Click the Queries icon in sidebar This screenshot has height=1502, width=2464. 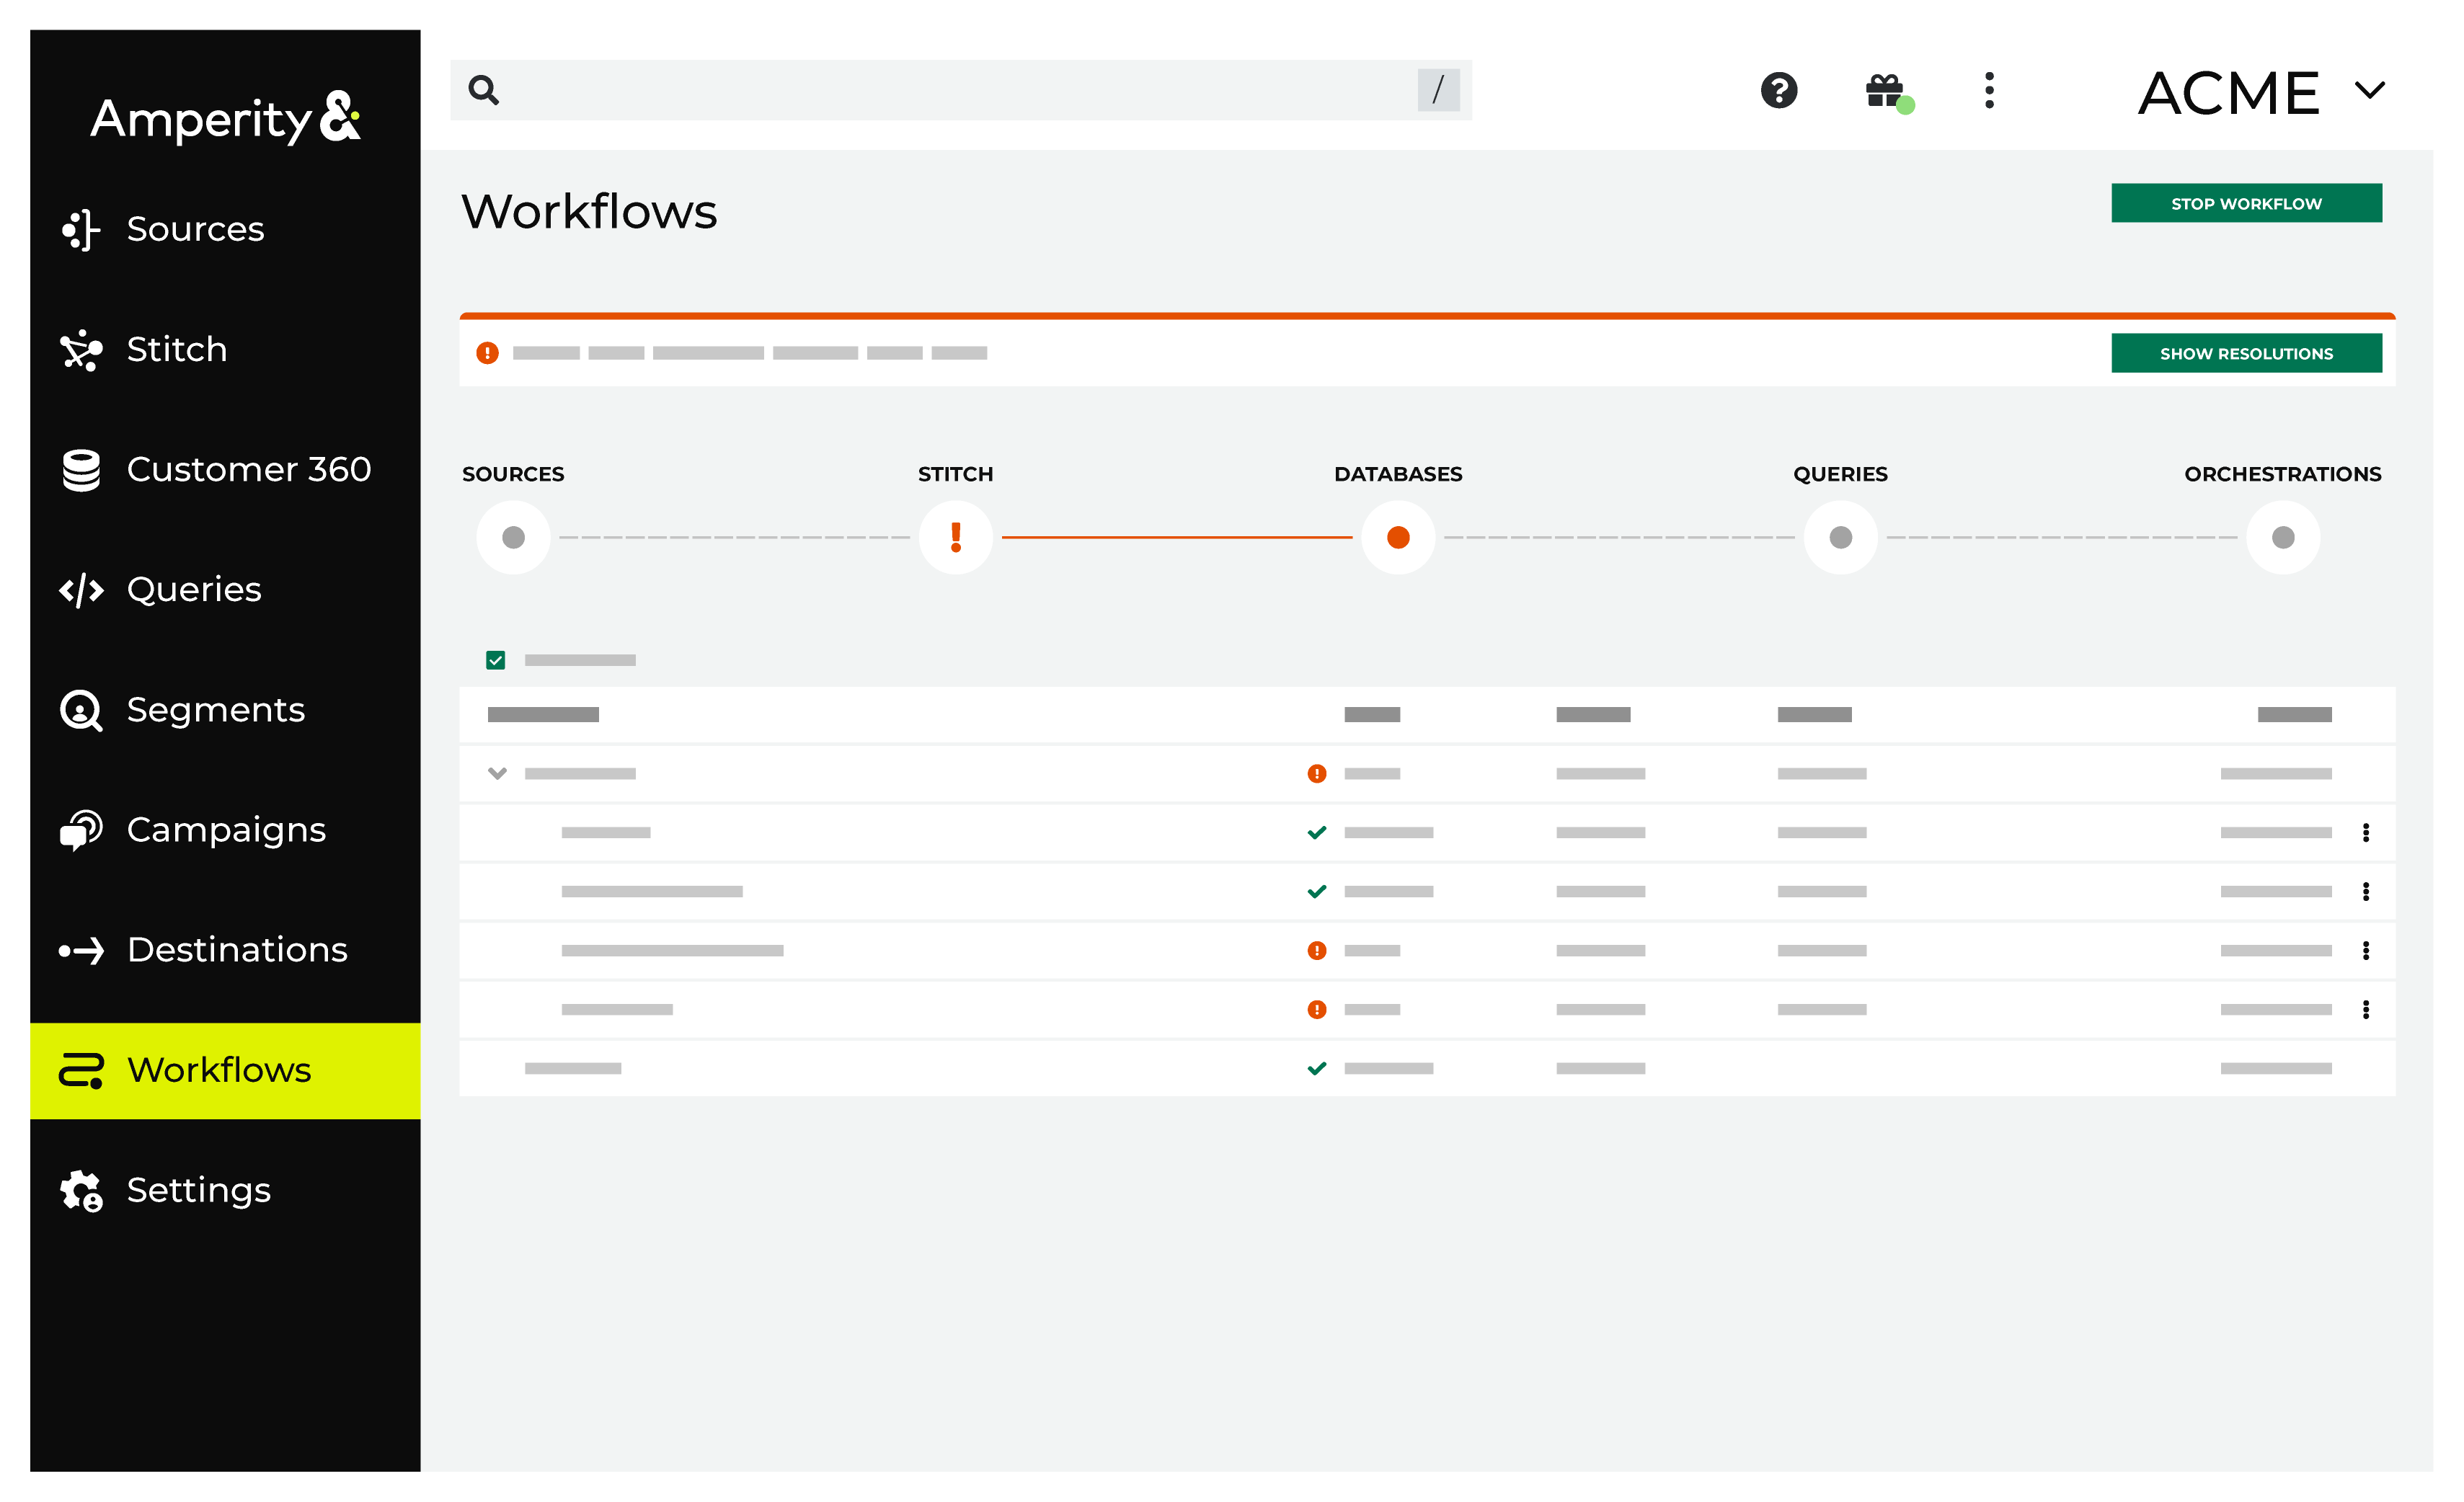[83, 589]
